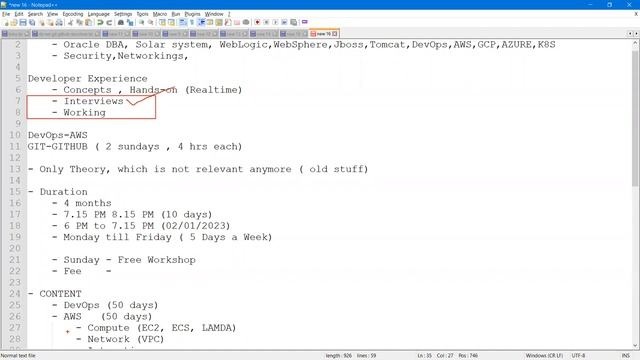640x360 pixels.
Task: Create a new document via toolbar icon
Action: 5,22
